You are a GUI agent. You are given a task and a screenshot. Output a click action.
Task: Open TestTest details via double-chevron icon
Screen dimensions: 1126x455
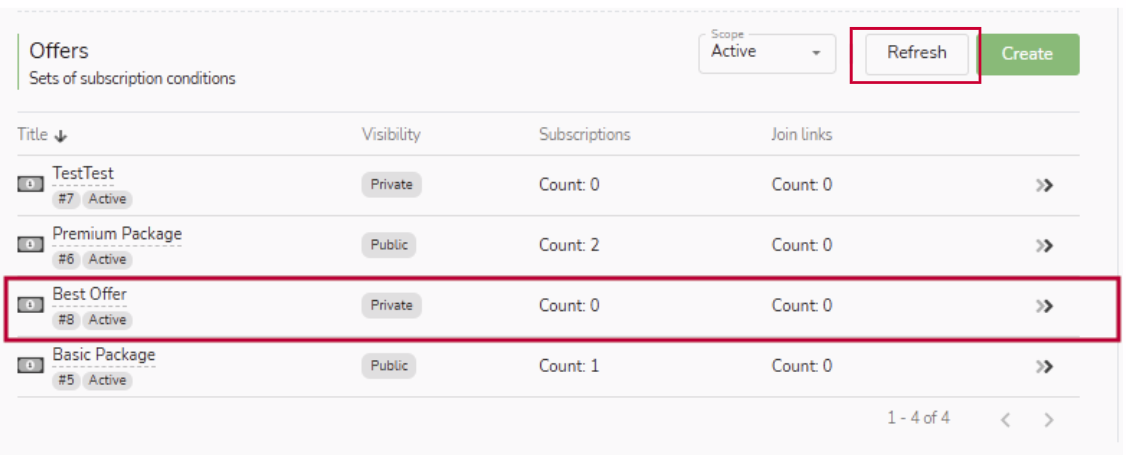coord(1045,185)
